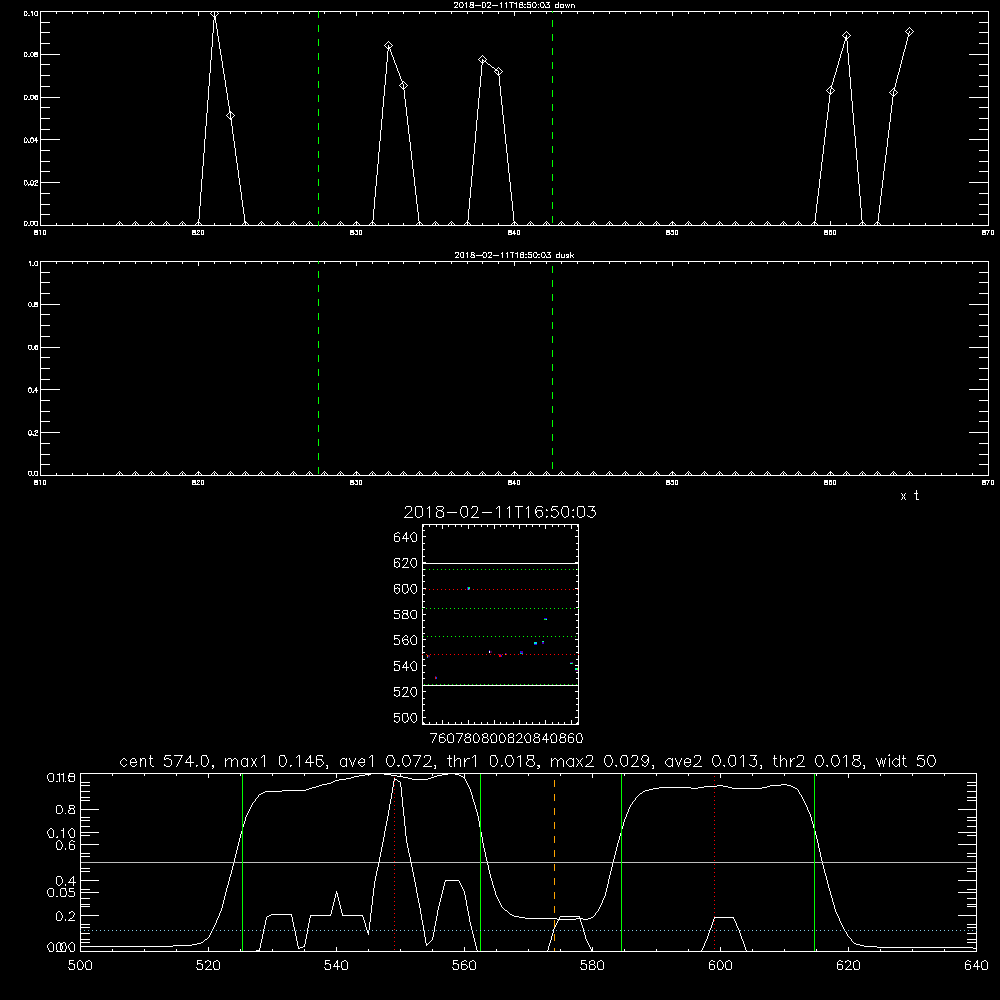Select the diamond point at x=860 in dawn plot
The height and width of the screenshot is (1000, 1000).
830,91
